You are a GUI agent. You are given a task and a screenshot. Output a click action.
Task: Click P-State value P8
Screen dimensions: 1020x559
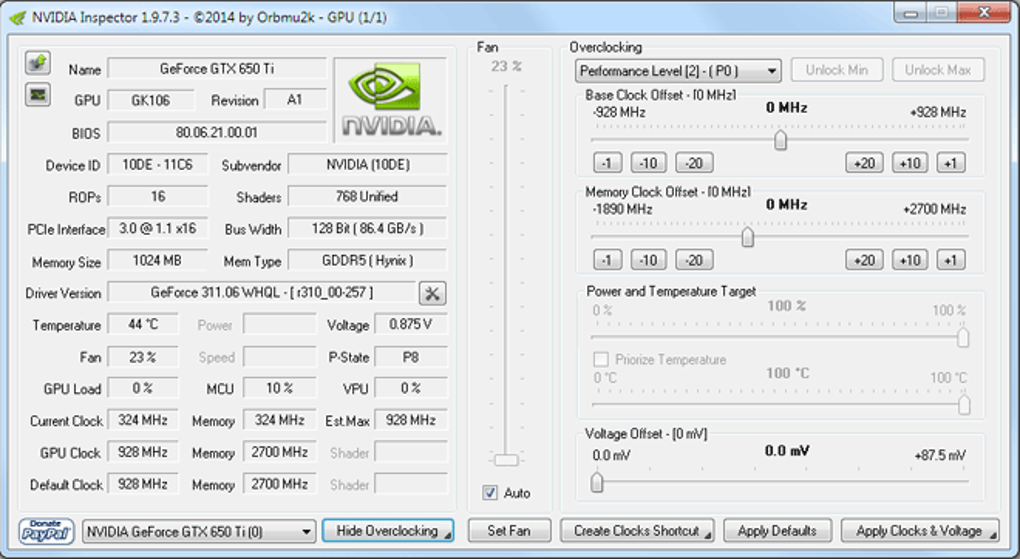coord(410,357)
